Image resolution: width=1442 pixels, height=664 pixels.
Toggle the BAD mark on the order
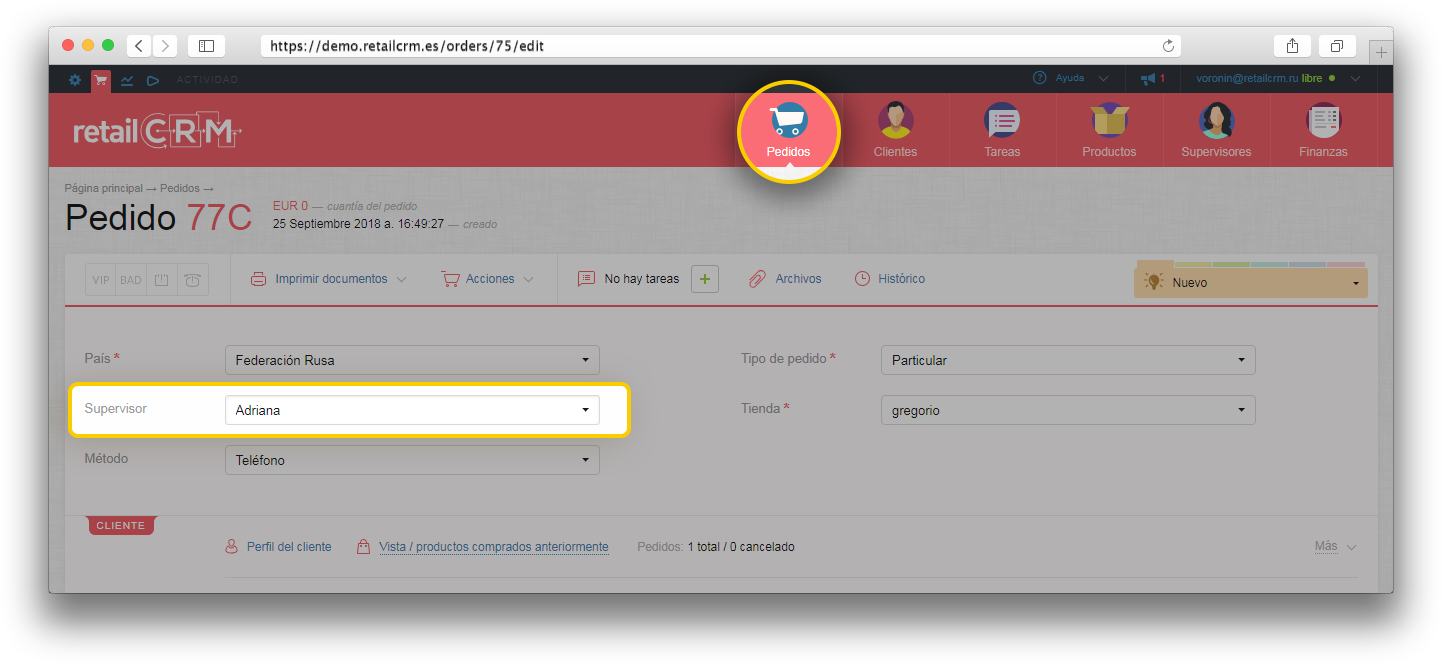(131, 280)
